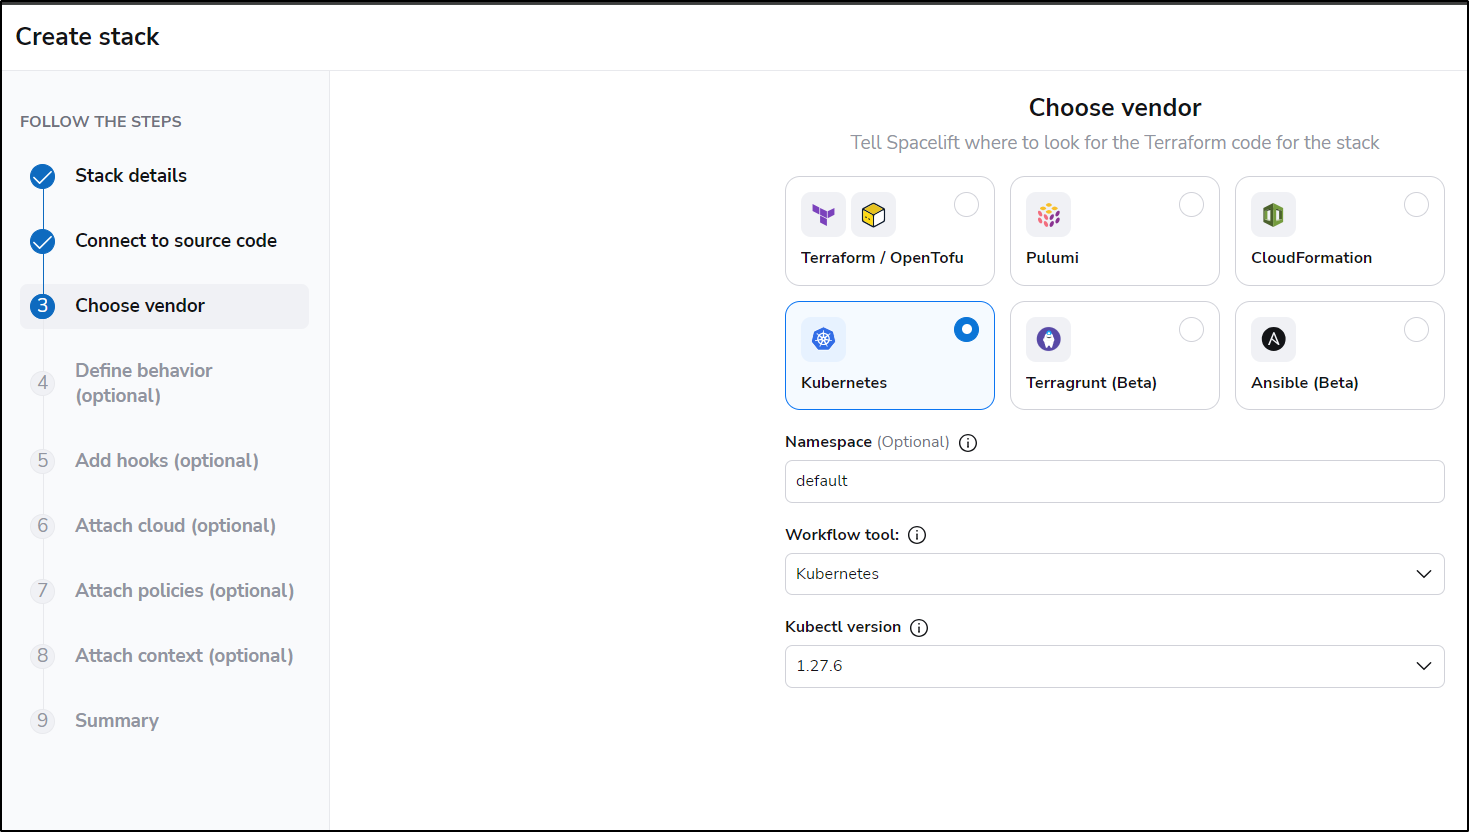Open Add hooks (optional) step

pos(167,461)
